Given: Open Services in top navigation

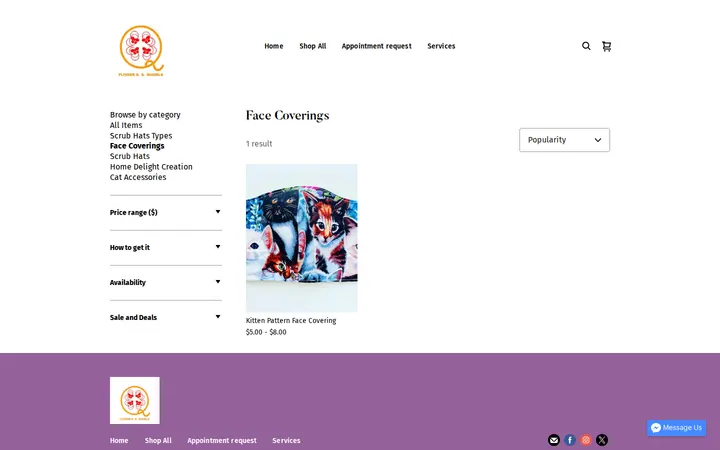Looking at the screenshot, I should 441,46.
